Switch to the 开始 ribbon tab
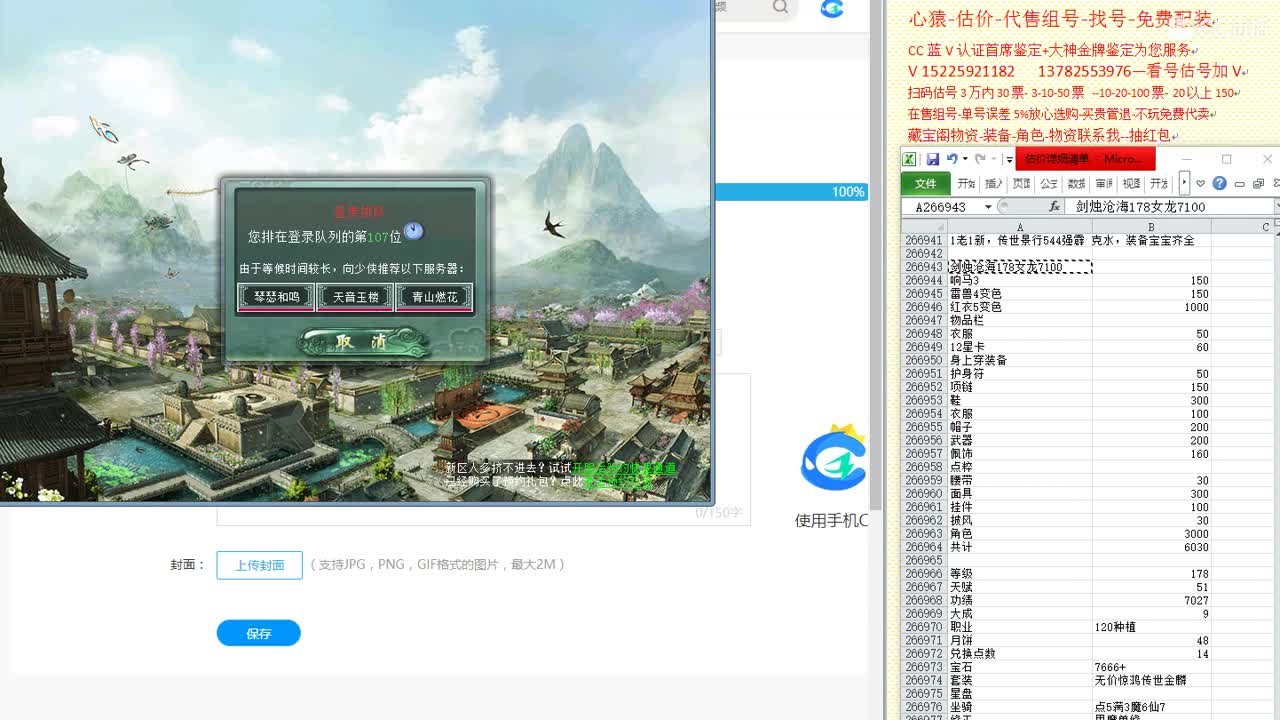This screenshot has width=1280, height=720. (965, 184)
